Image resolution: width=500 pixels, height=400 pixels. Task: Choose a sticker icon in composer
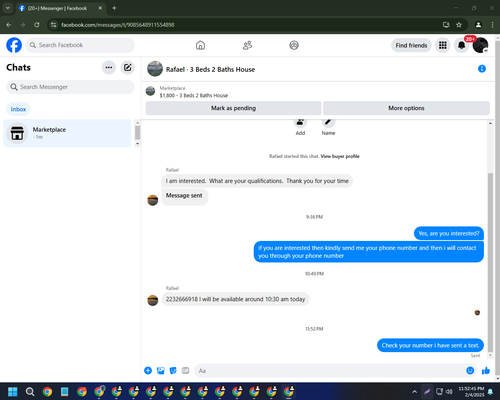[173, 370]
